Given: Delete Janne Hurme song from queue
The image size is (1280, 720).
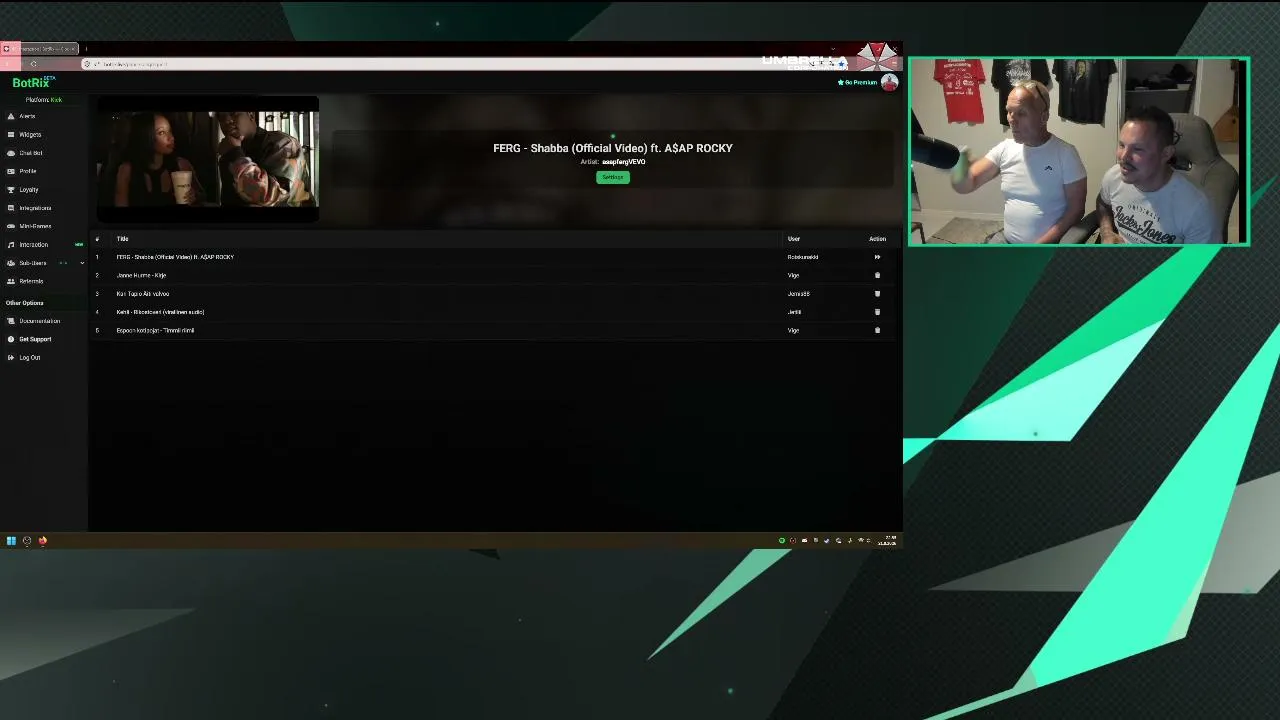Looking at the screenshot, I should 877,275.
